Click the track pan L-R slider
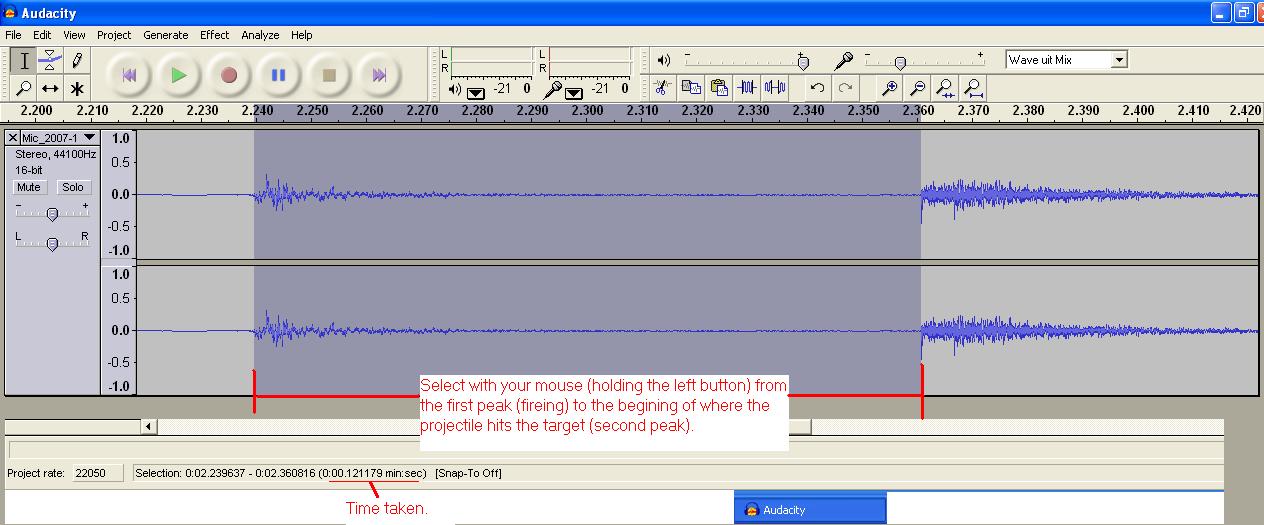Screen dimensions: 1264x525 coord(52,244)
